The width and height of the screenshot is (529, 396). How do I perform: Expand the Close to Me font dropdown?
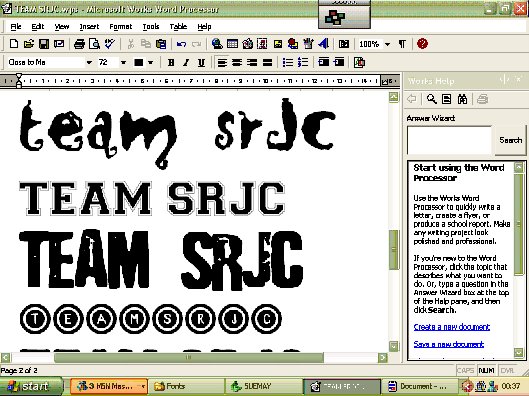click(x=89, y=62)
